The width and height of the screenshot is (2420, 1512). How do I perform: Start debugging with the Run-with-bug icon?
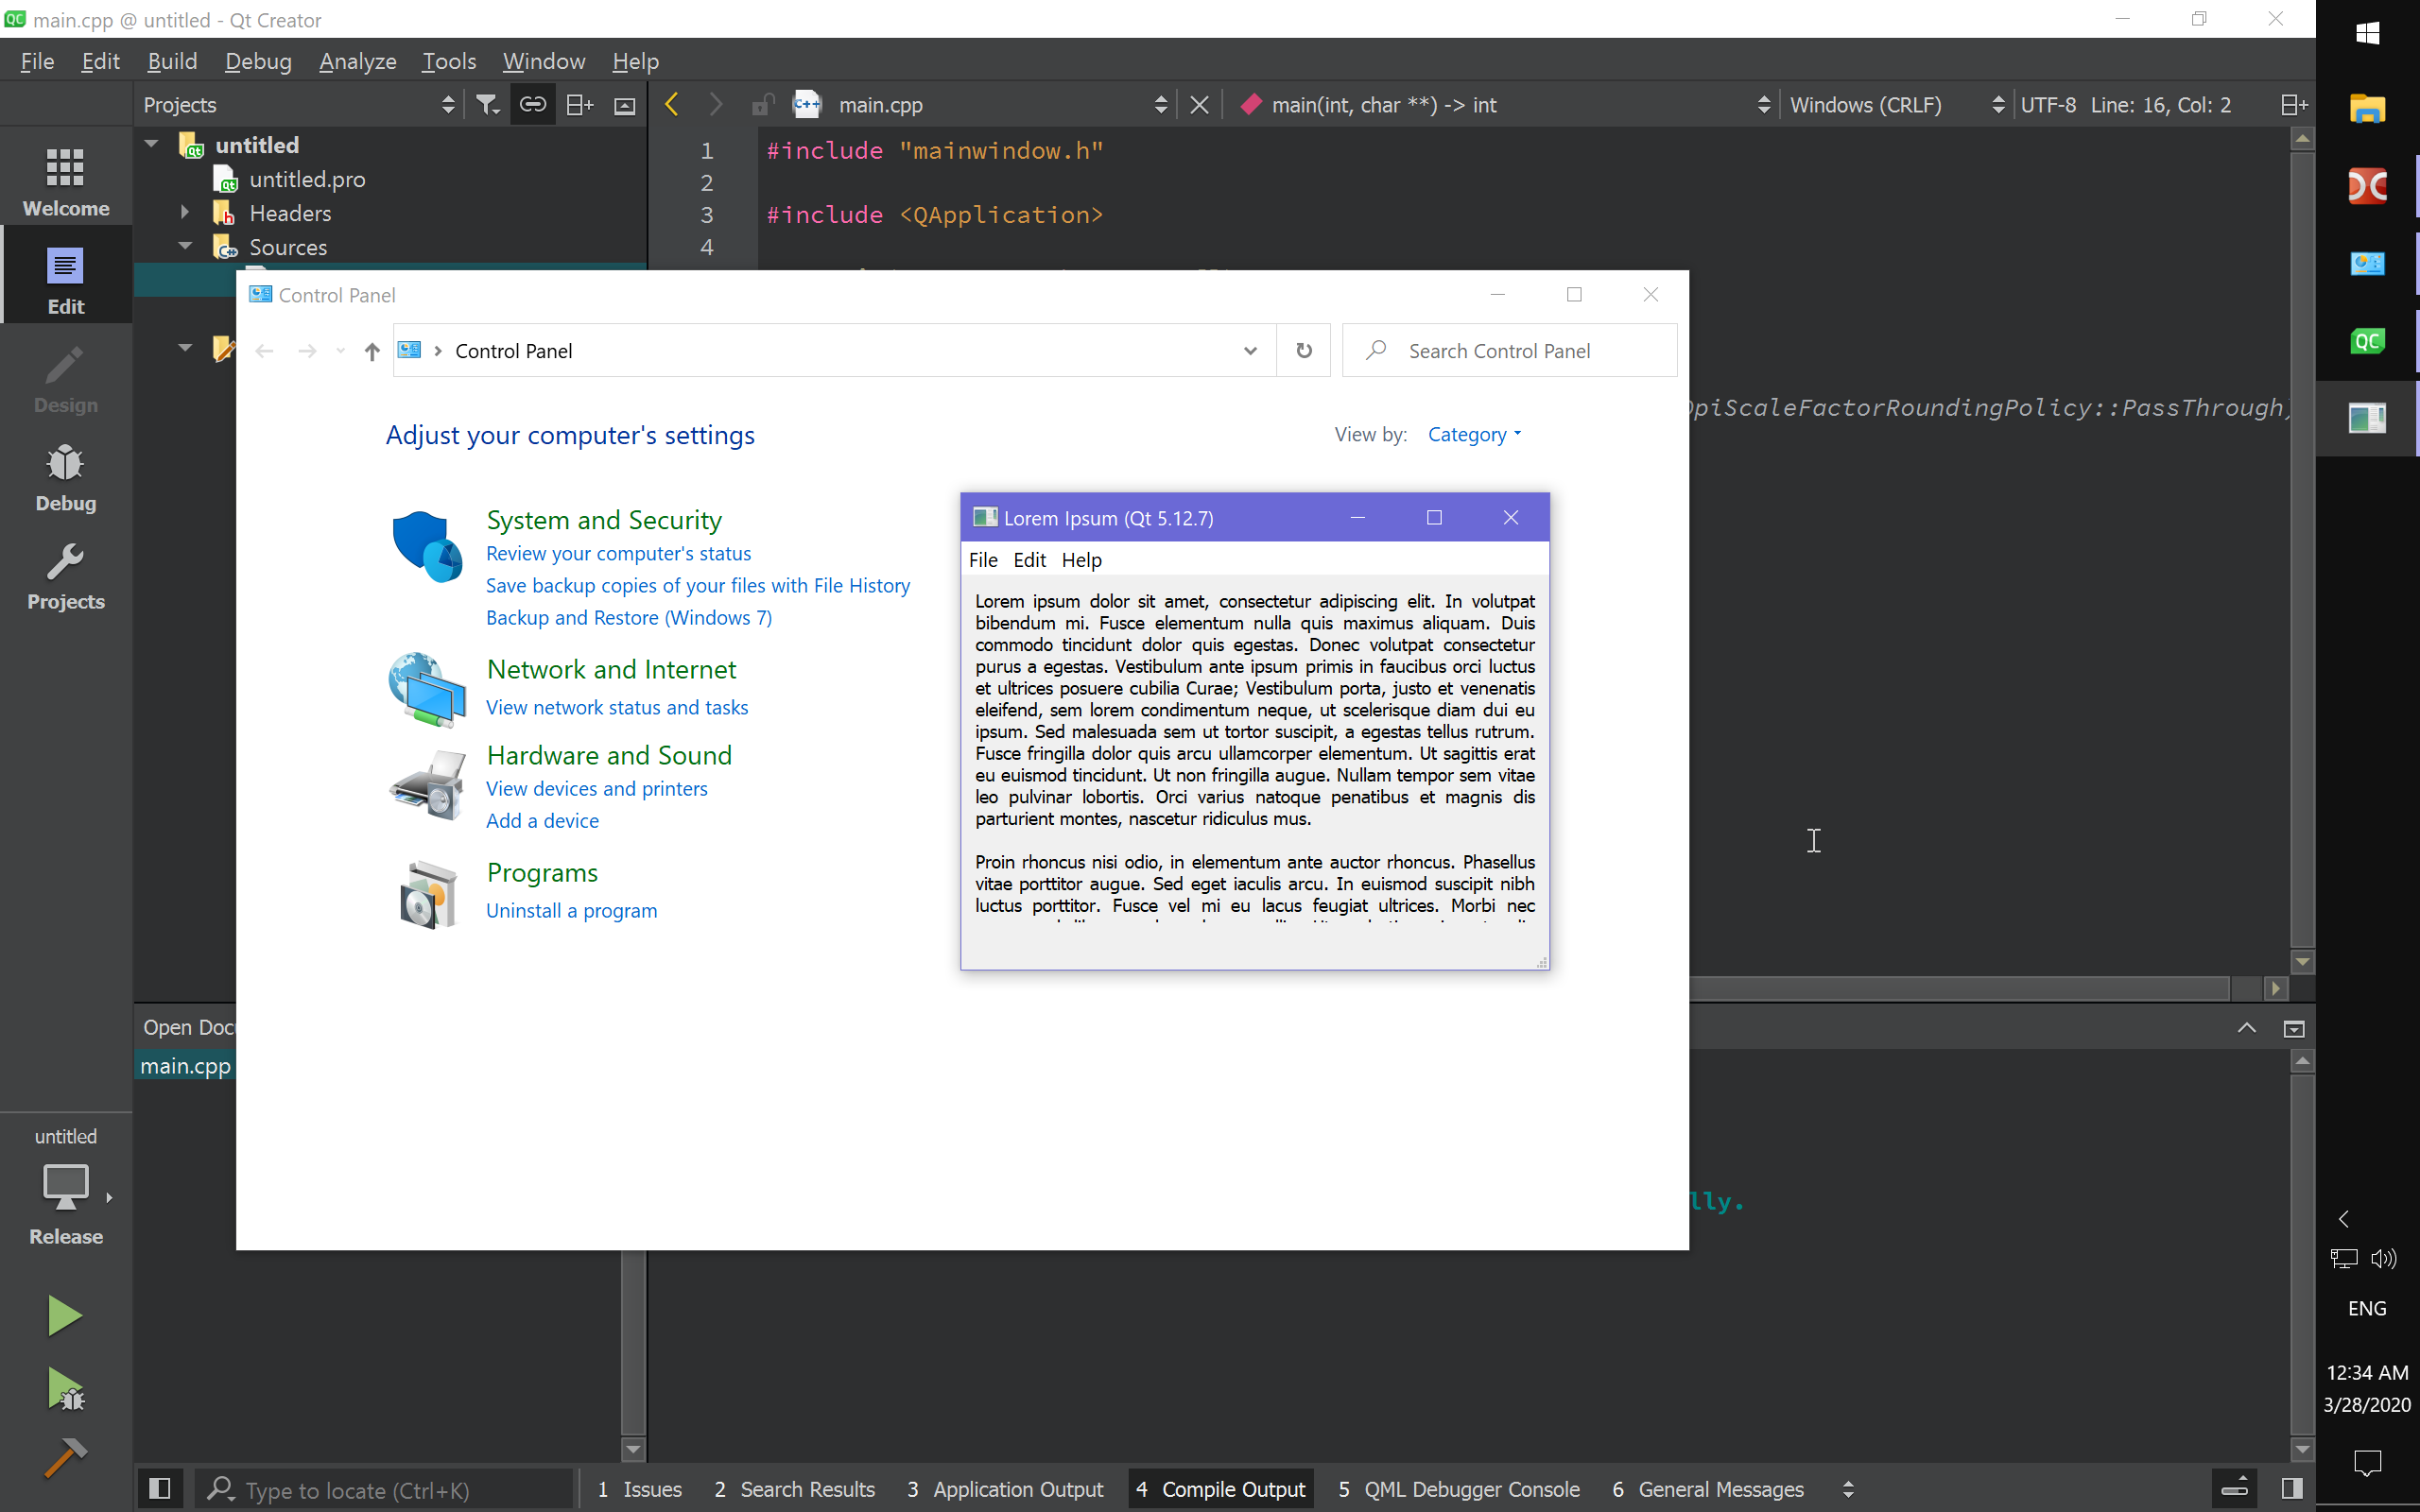(x=64, y=1390)
